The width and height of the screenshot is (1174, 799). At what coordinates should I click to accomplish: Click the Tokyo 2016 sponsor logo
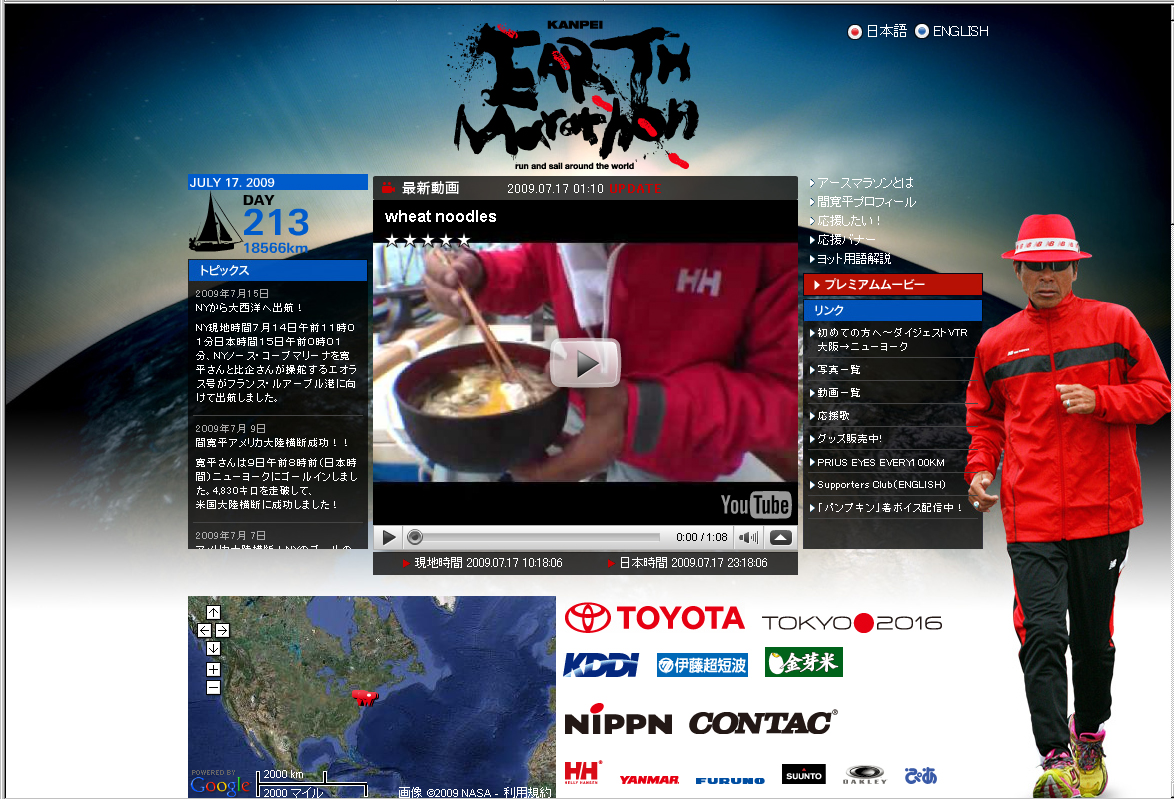[x=852, y=623]
